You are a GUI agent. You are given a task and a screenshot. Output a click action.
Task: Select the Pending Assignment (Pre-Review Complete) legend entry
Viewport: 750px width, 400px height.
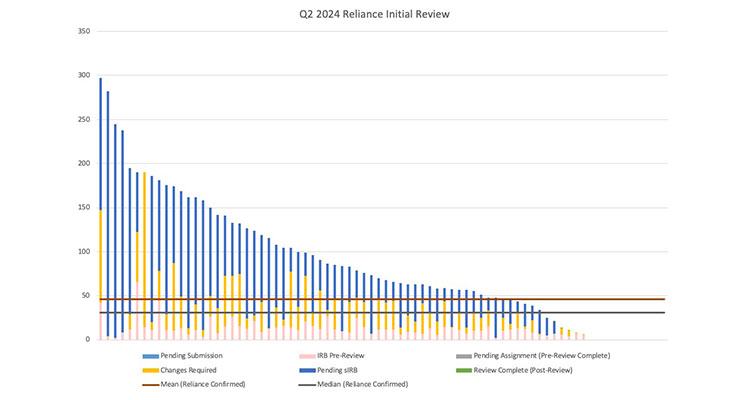coord(541,356)
